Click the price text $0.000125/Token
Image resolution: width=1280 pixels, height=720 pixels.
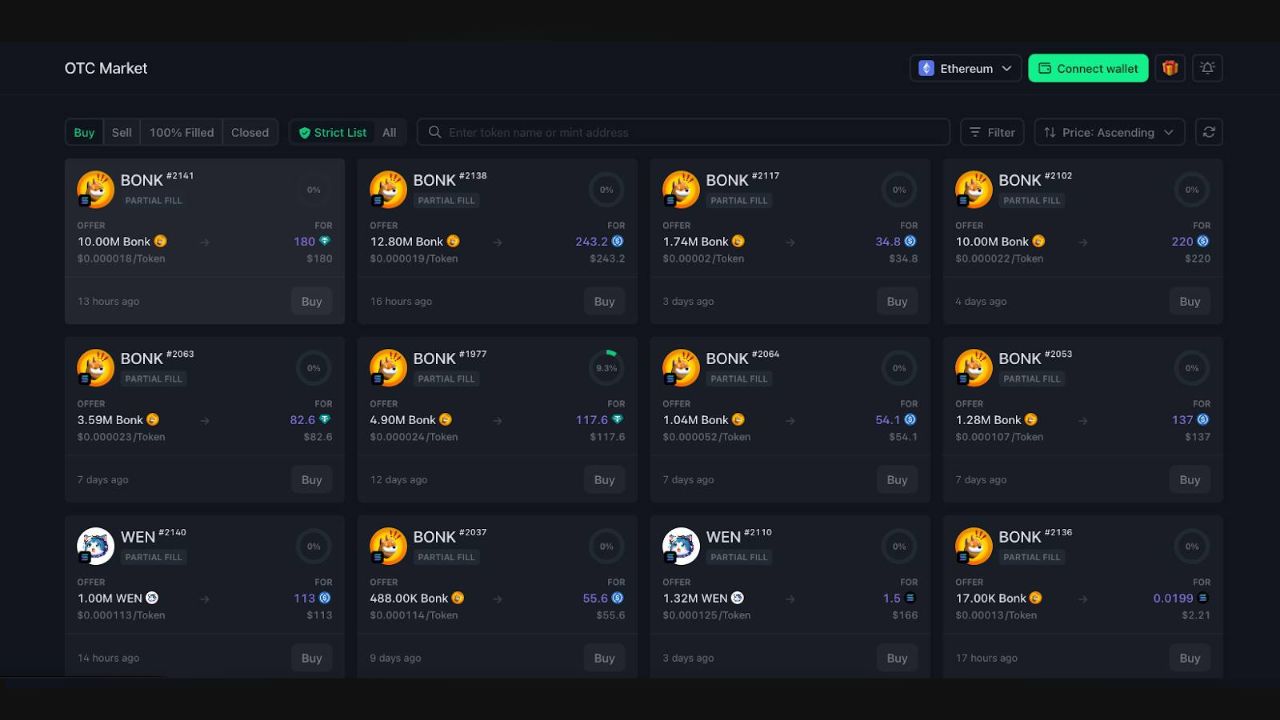pyautogui.click(x=706, y=615)
